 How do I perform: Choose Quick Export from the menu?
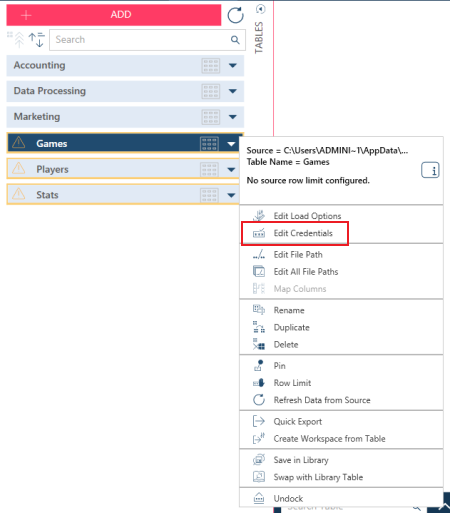coord(341,421)
